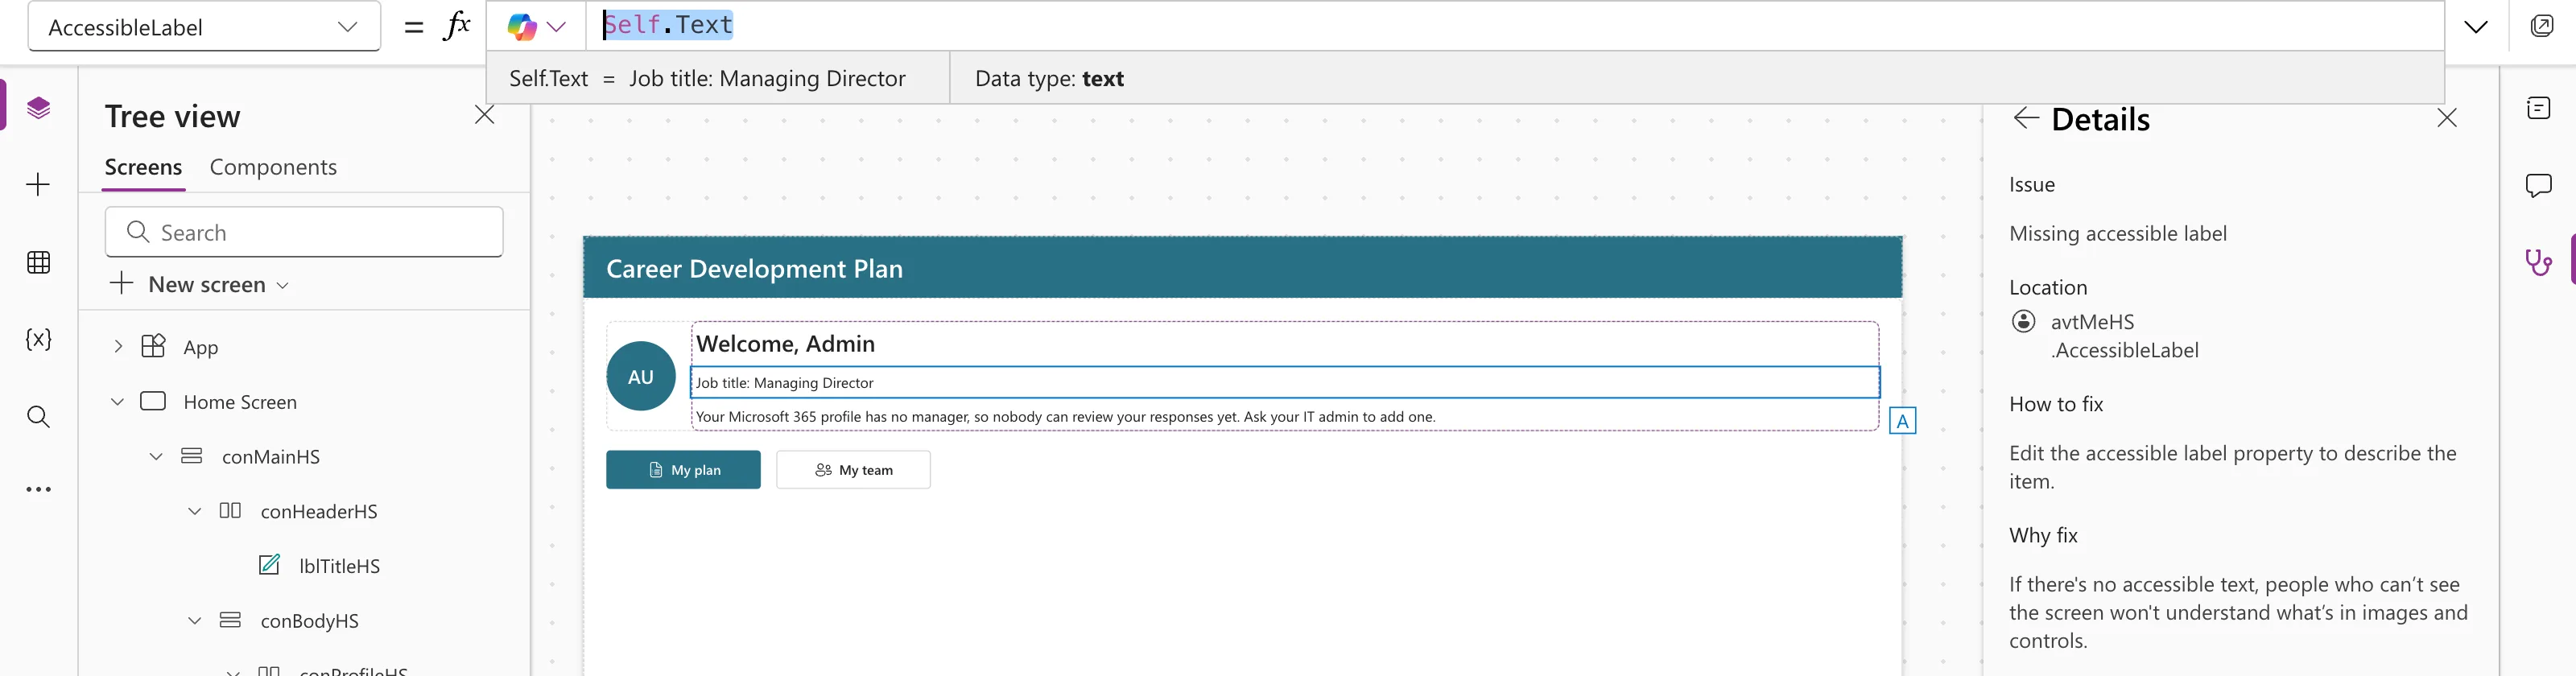Click the My team button on canvas
Image resolution: width=2576 pixels, height=676 pixels.
click(x=853, y=470)
